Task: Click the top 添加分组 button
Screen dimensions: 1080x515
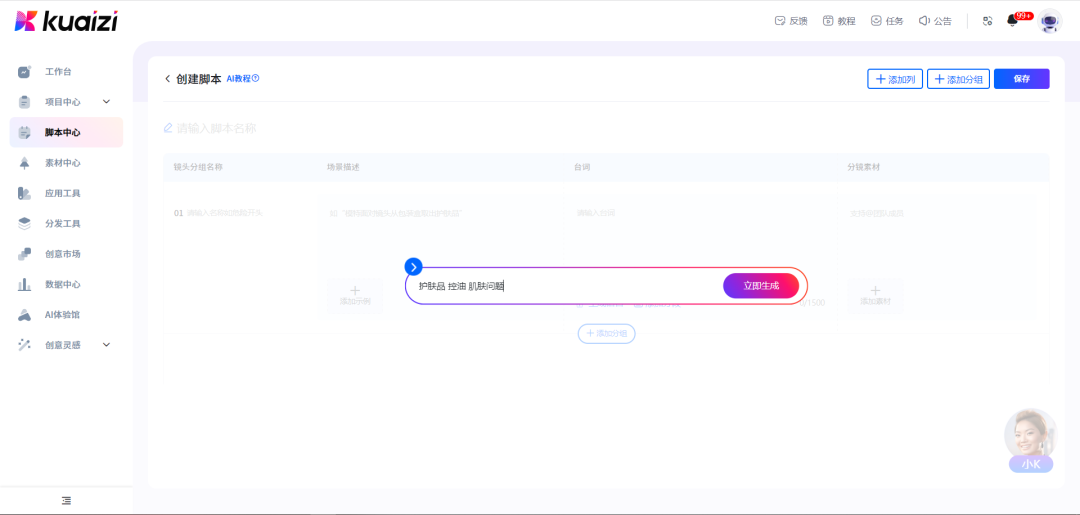Action: point(958,79)
